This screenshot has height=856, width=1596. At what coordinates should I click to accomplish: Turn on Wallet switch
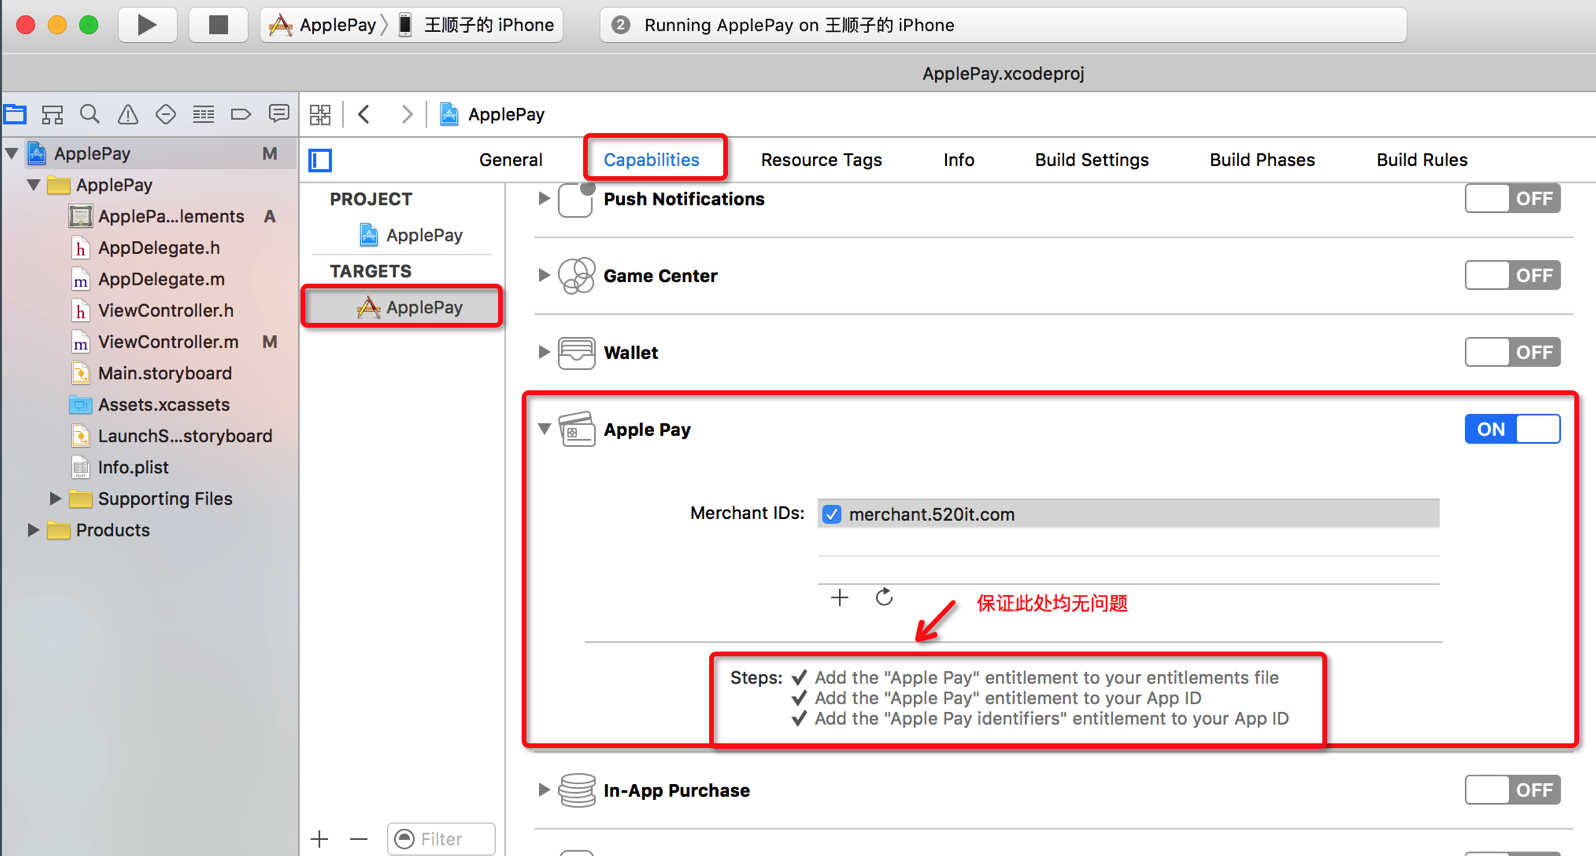1512,352
